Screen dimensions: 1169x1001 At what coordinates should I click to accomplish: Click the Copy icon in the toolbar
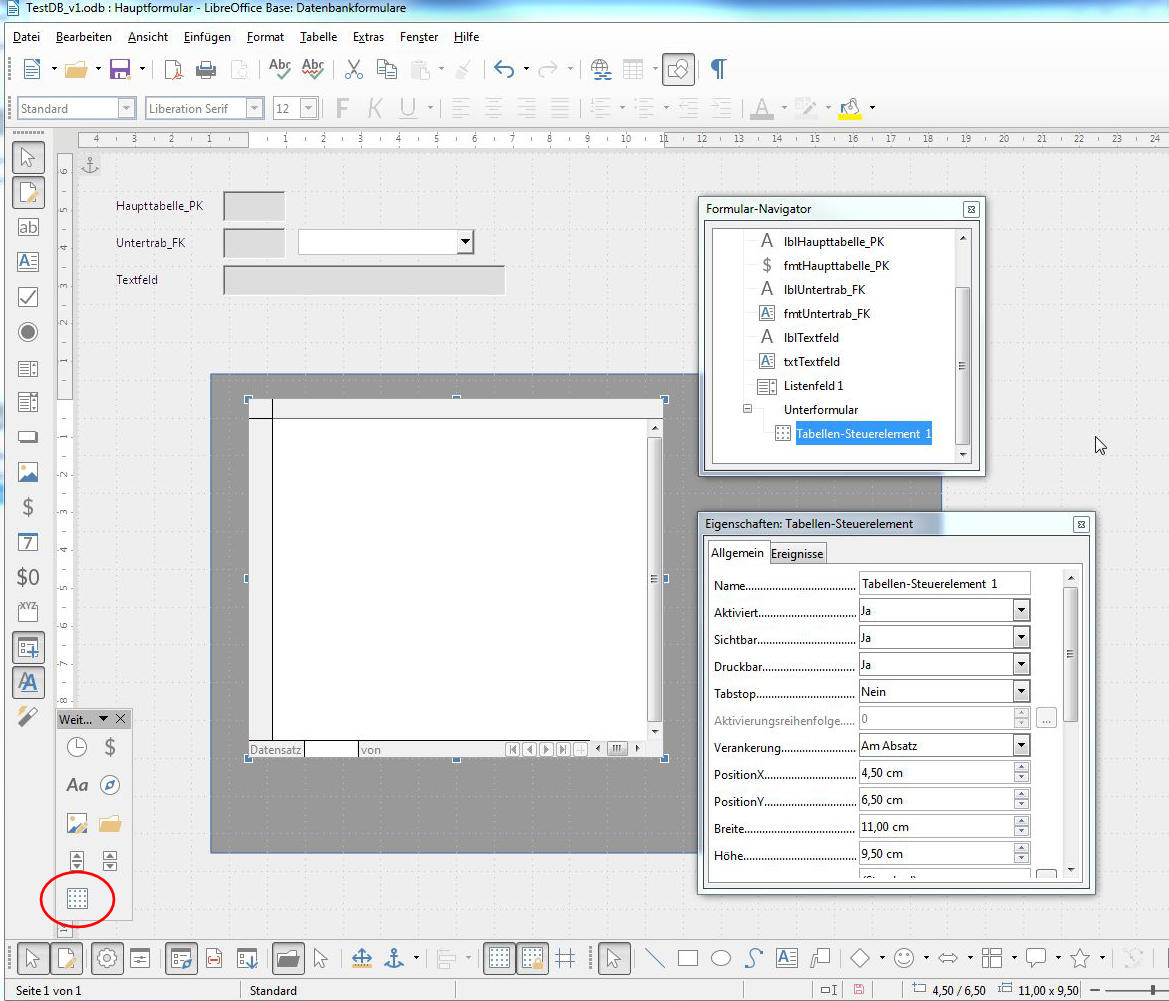click(386, 69)
